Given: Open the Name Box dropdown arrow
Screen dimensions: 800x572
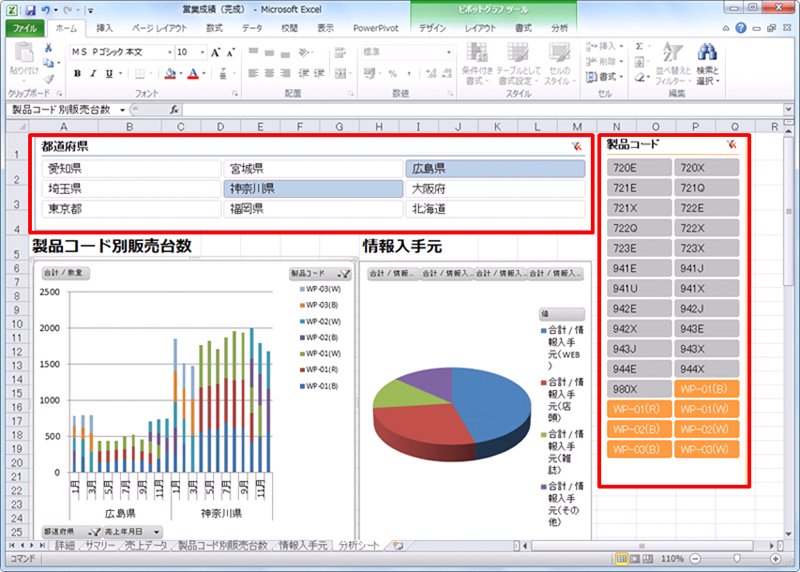Looking at the screenshot, I should pos(122,110).
